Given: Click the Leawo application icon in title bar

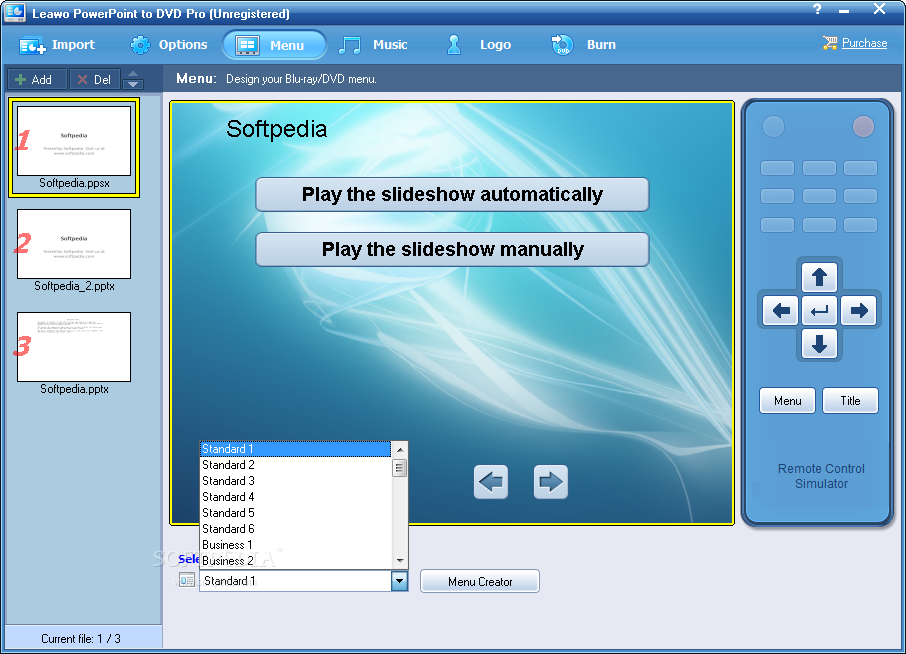Looking at the screenshot, I should point(14,12).
